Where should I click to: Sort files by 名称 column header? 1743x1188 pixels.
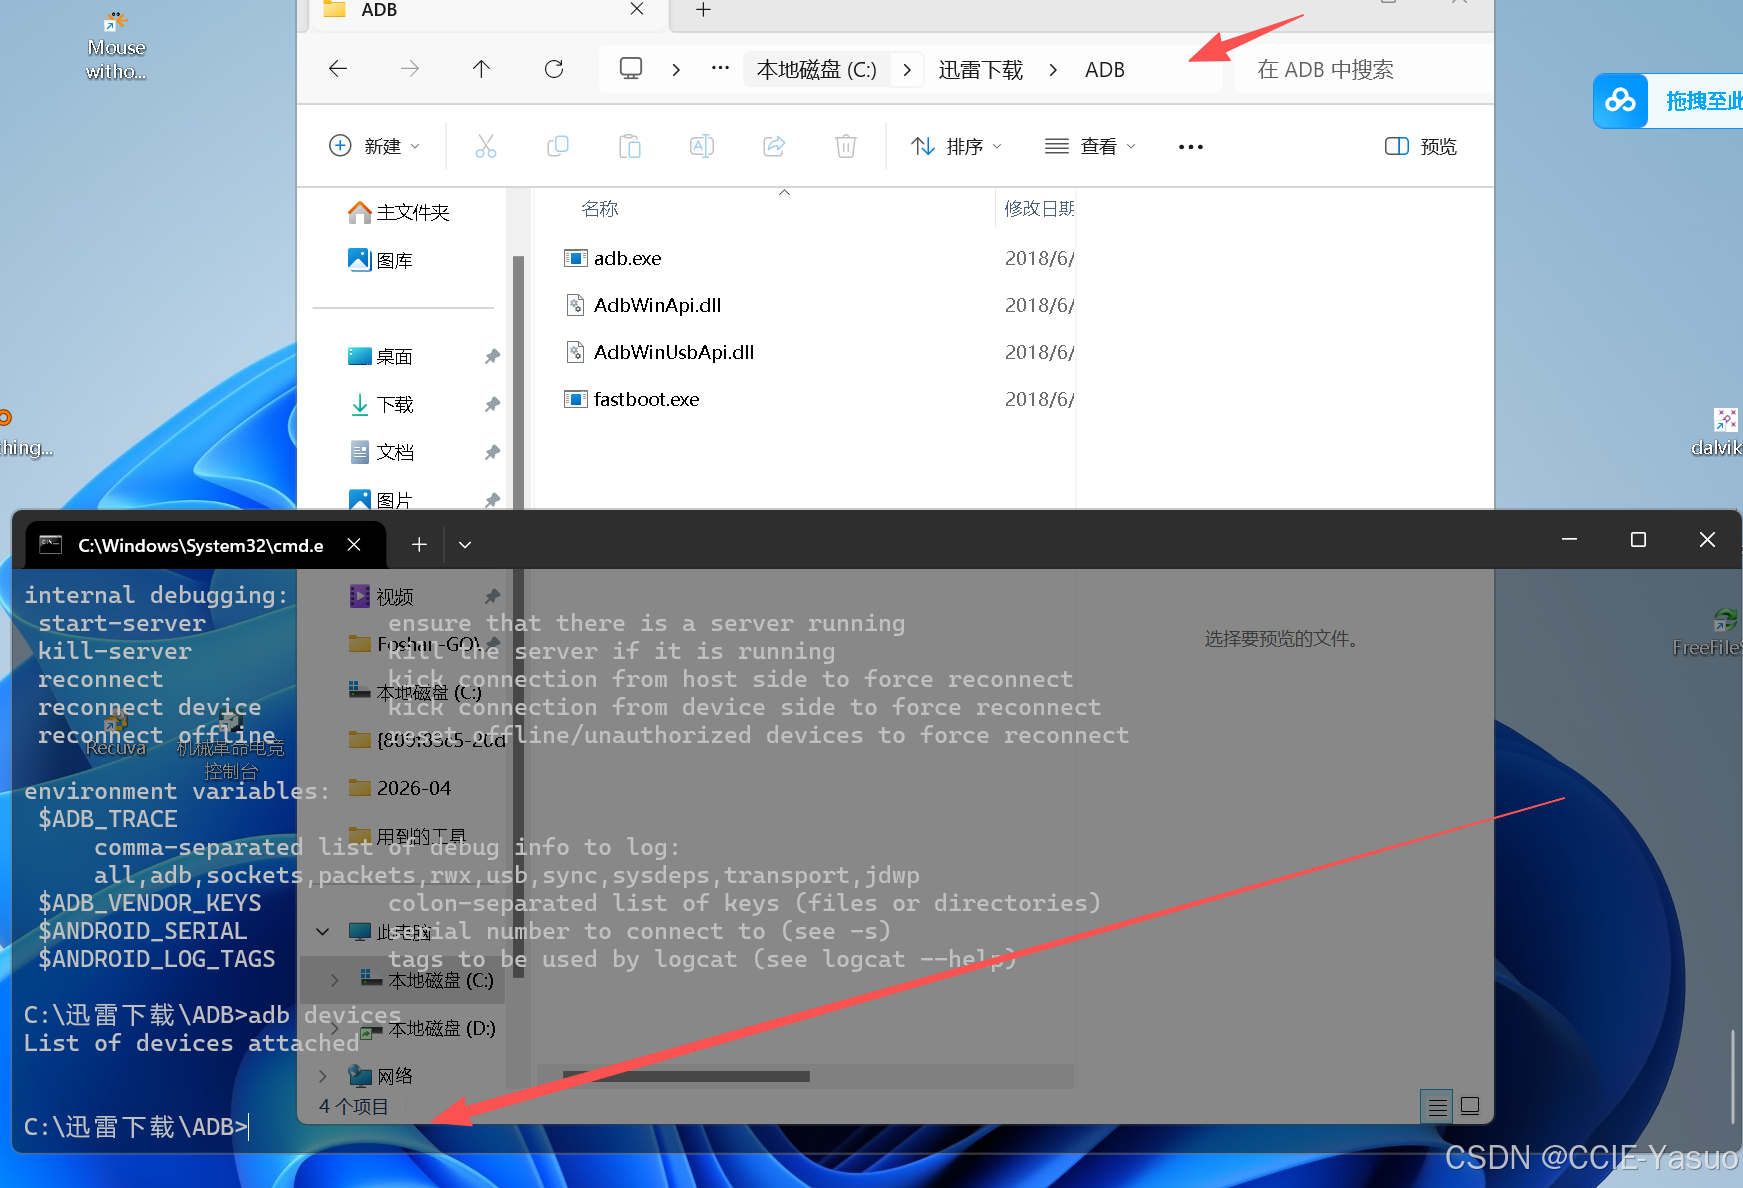coord(600,208)
